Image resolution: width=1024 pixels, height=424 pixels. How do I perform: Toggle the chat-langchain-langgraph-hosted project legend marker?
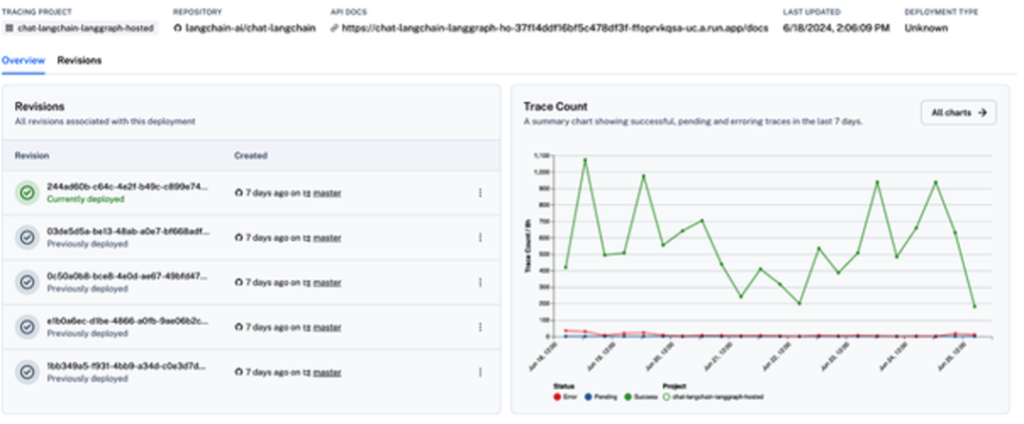point(667,397)
